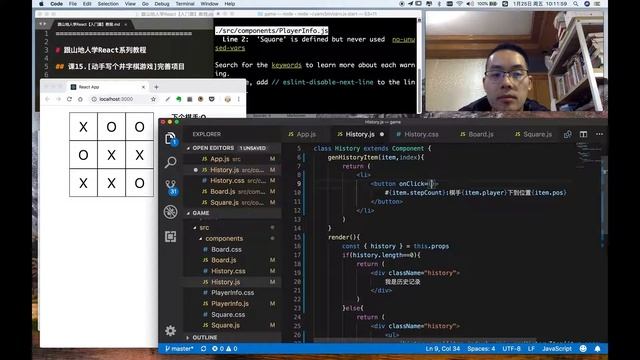Image resolution: width=640 pixels, height=360 pixels.
Task: Click the top-left X square on board
Action: [x=83, y=127]
